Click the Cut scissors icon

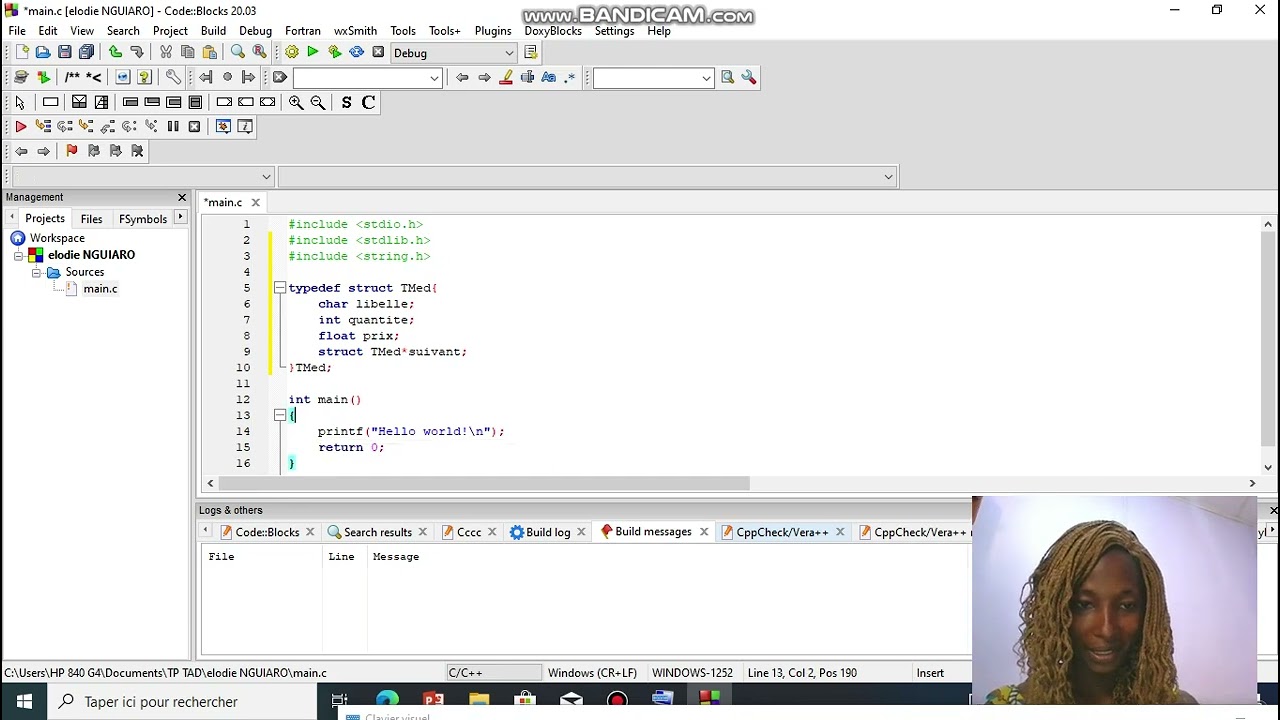click(x=166, y=52)
